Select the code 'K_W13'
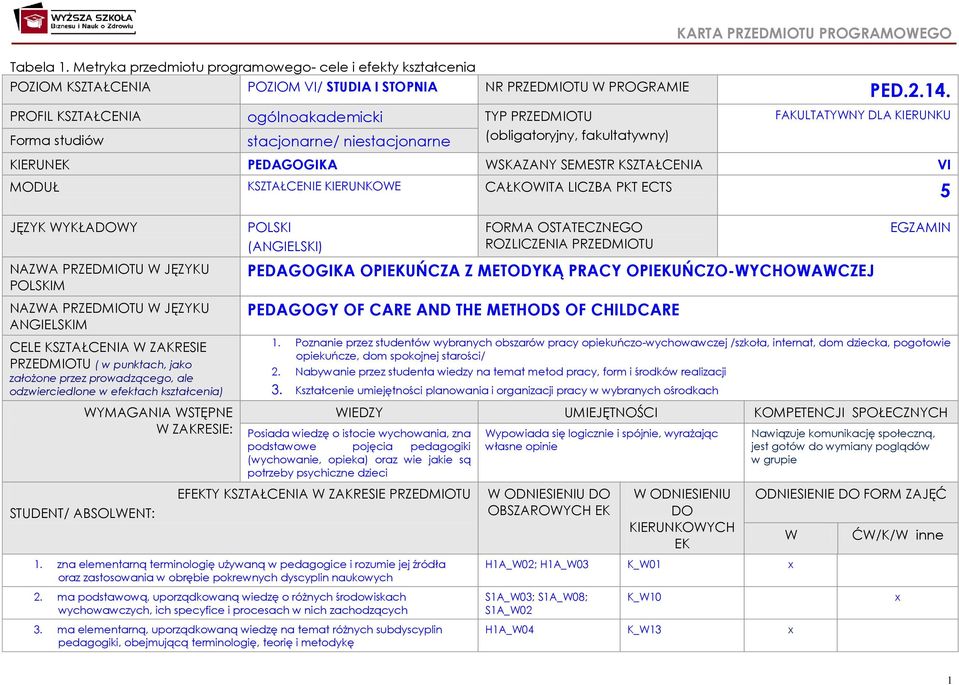Screen dimensions: 959x685 click(x=644, y=629)
